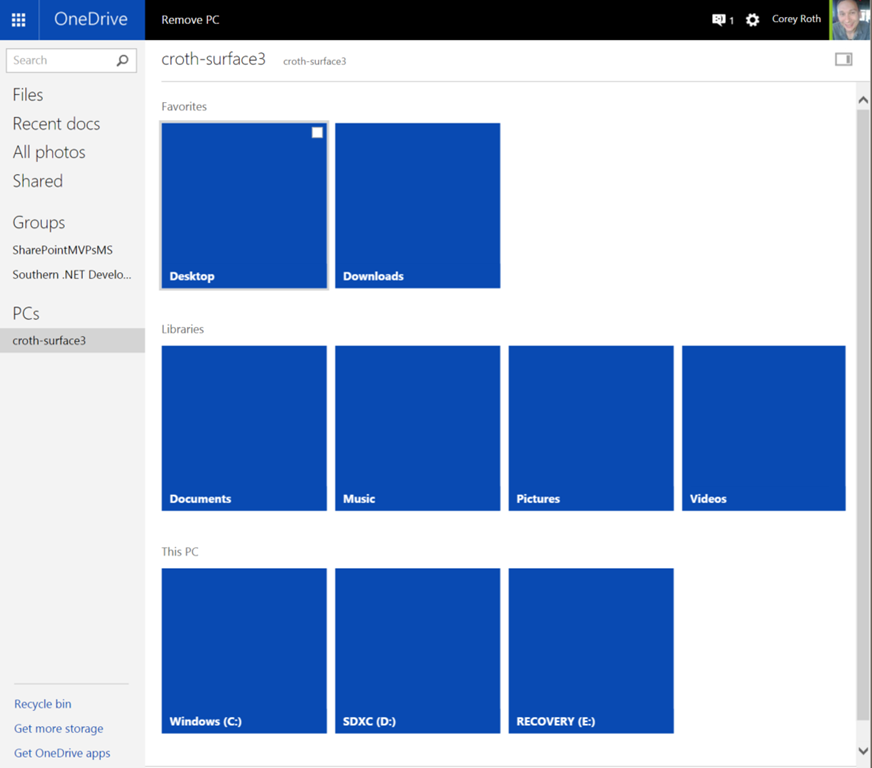Screen dimensions: 872x768
Task: Tick the Desktop tile checkbox
Action: click(x=317, y=132)
